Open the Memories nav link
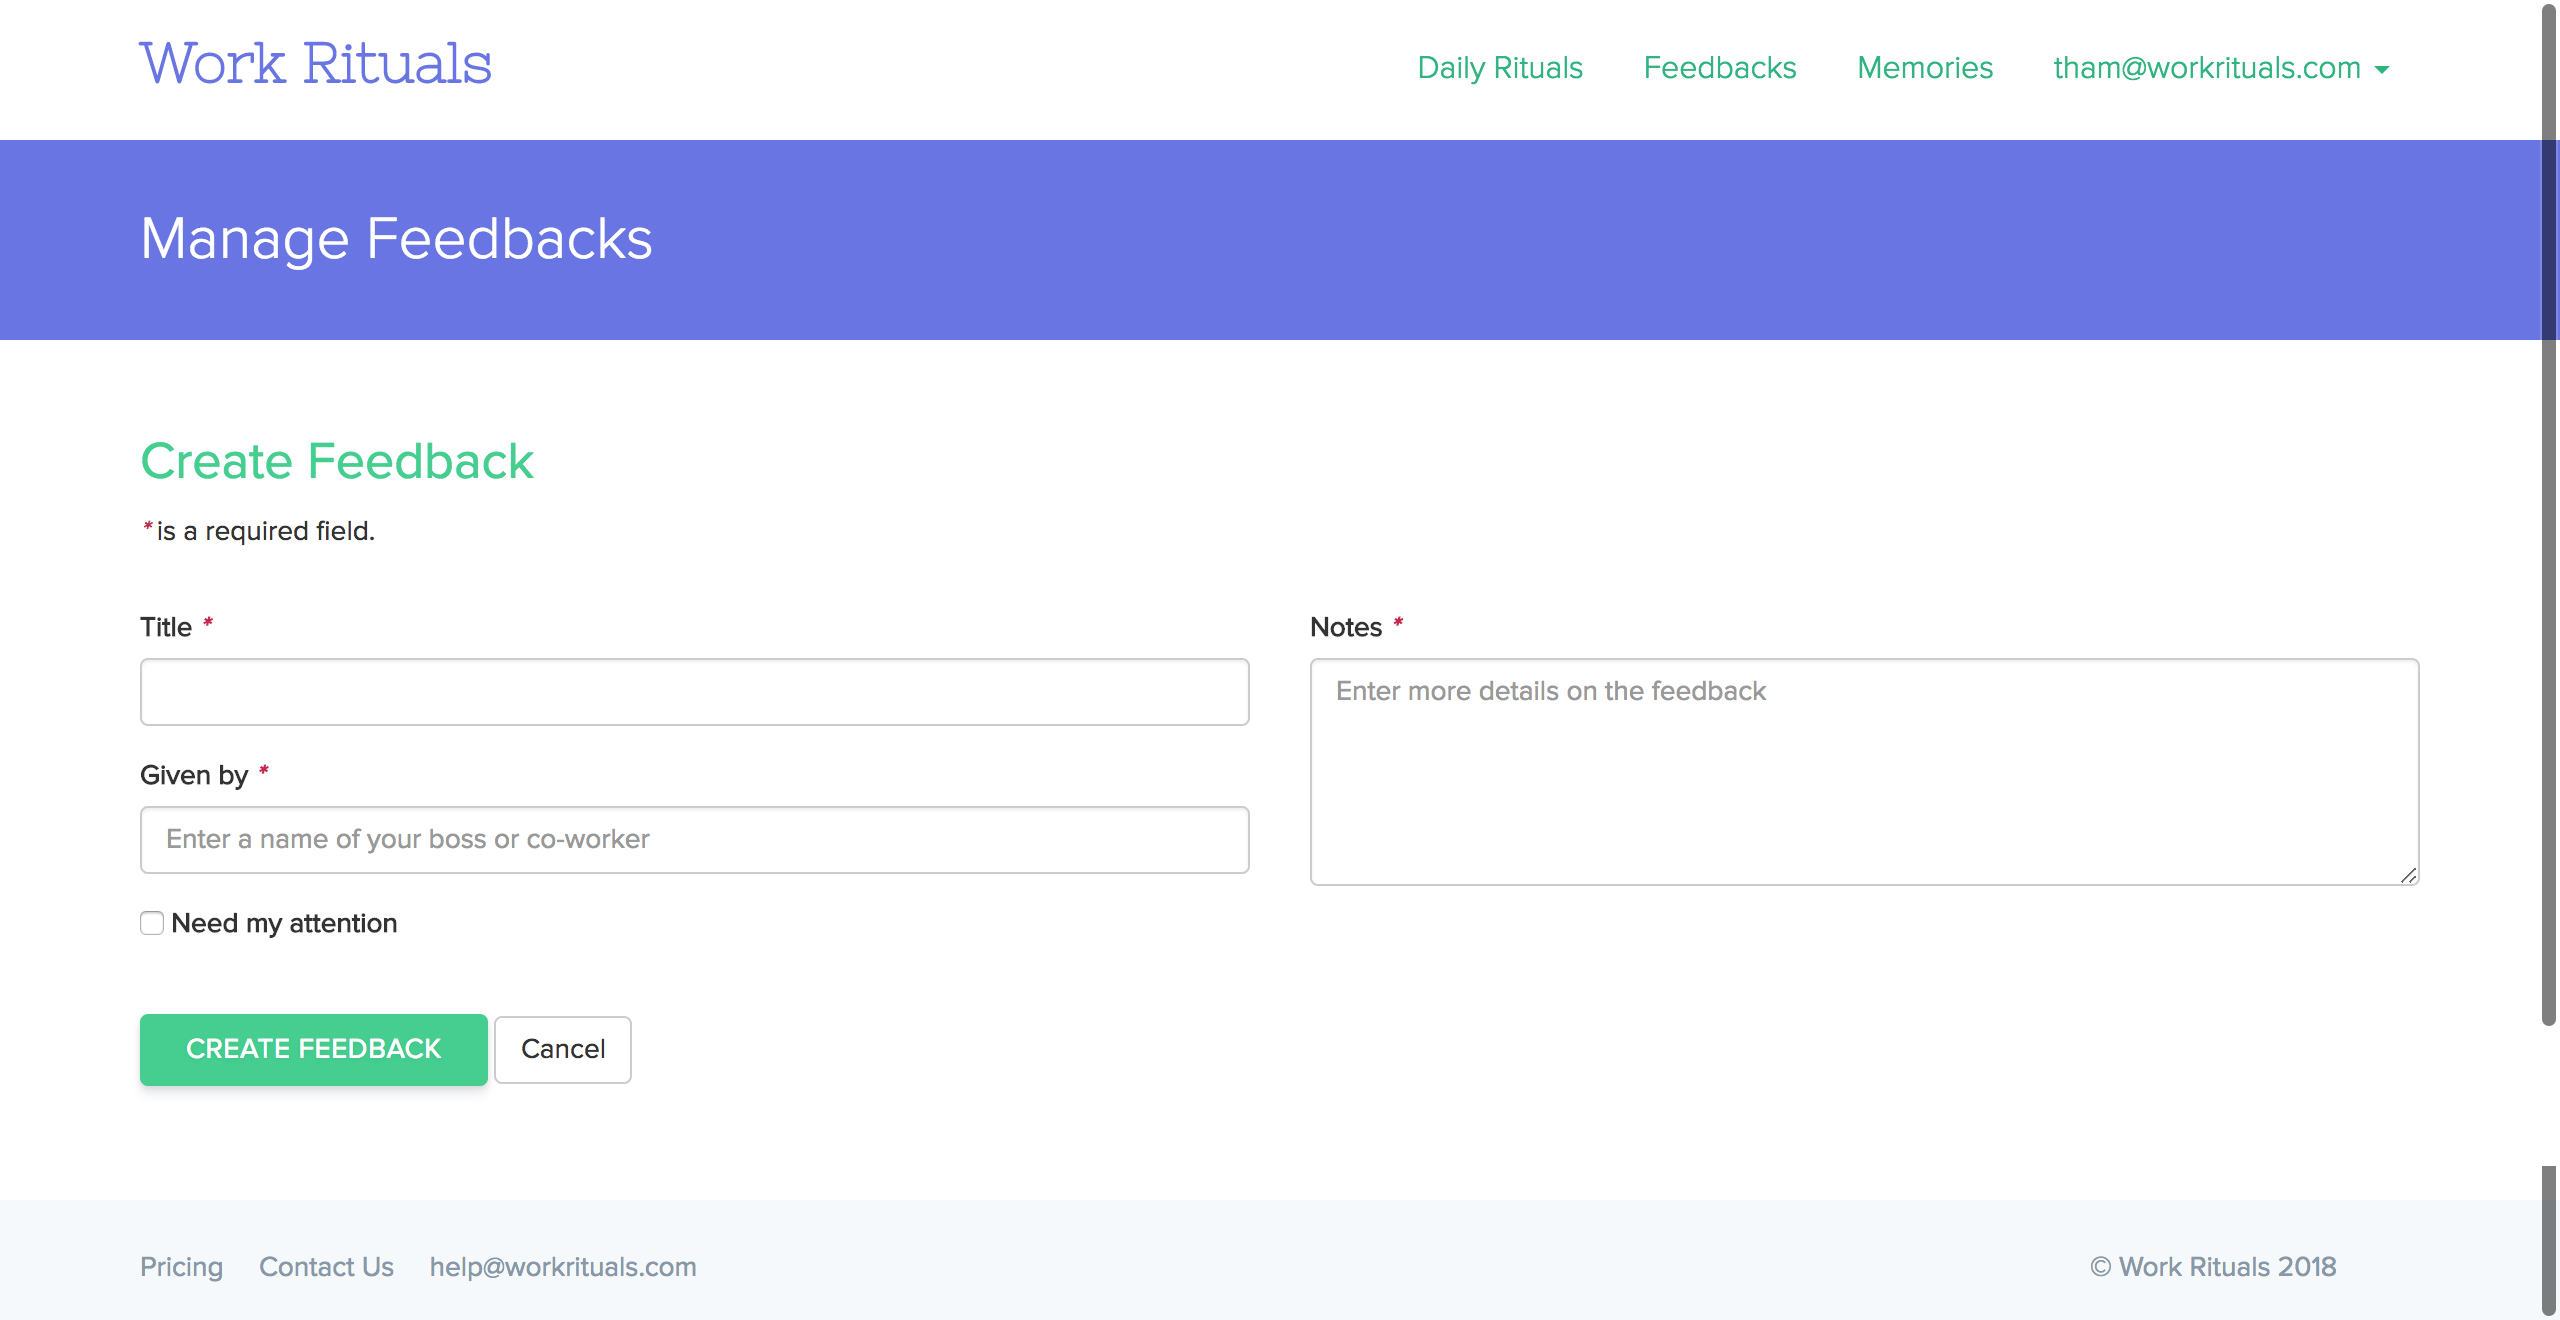 click(1925, 68)
